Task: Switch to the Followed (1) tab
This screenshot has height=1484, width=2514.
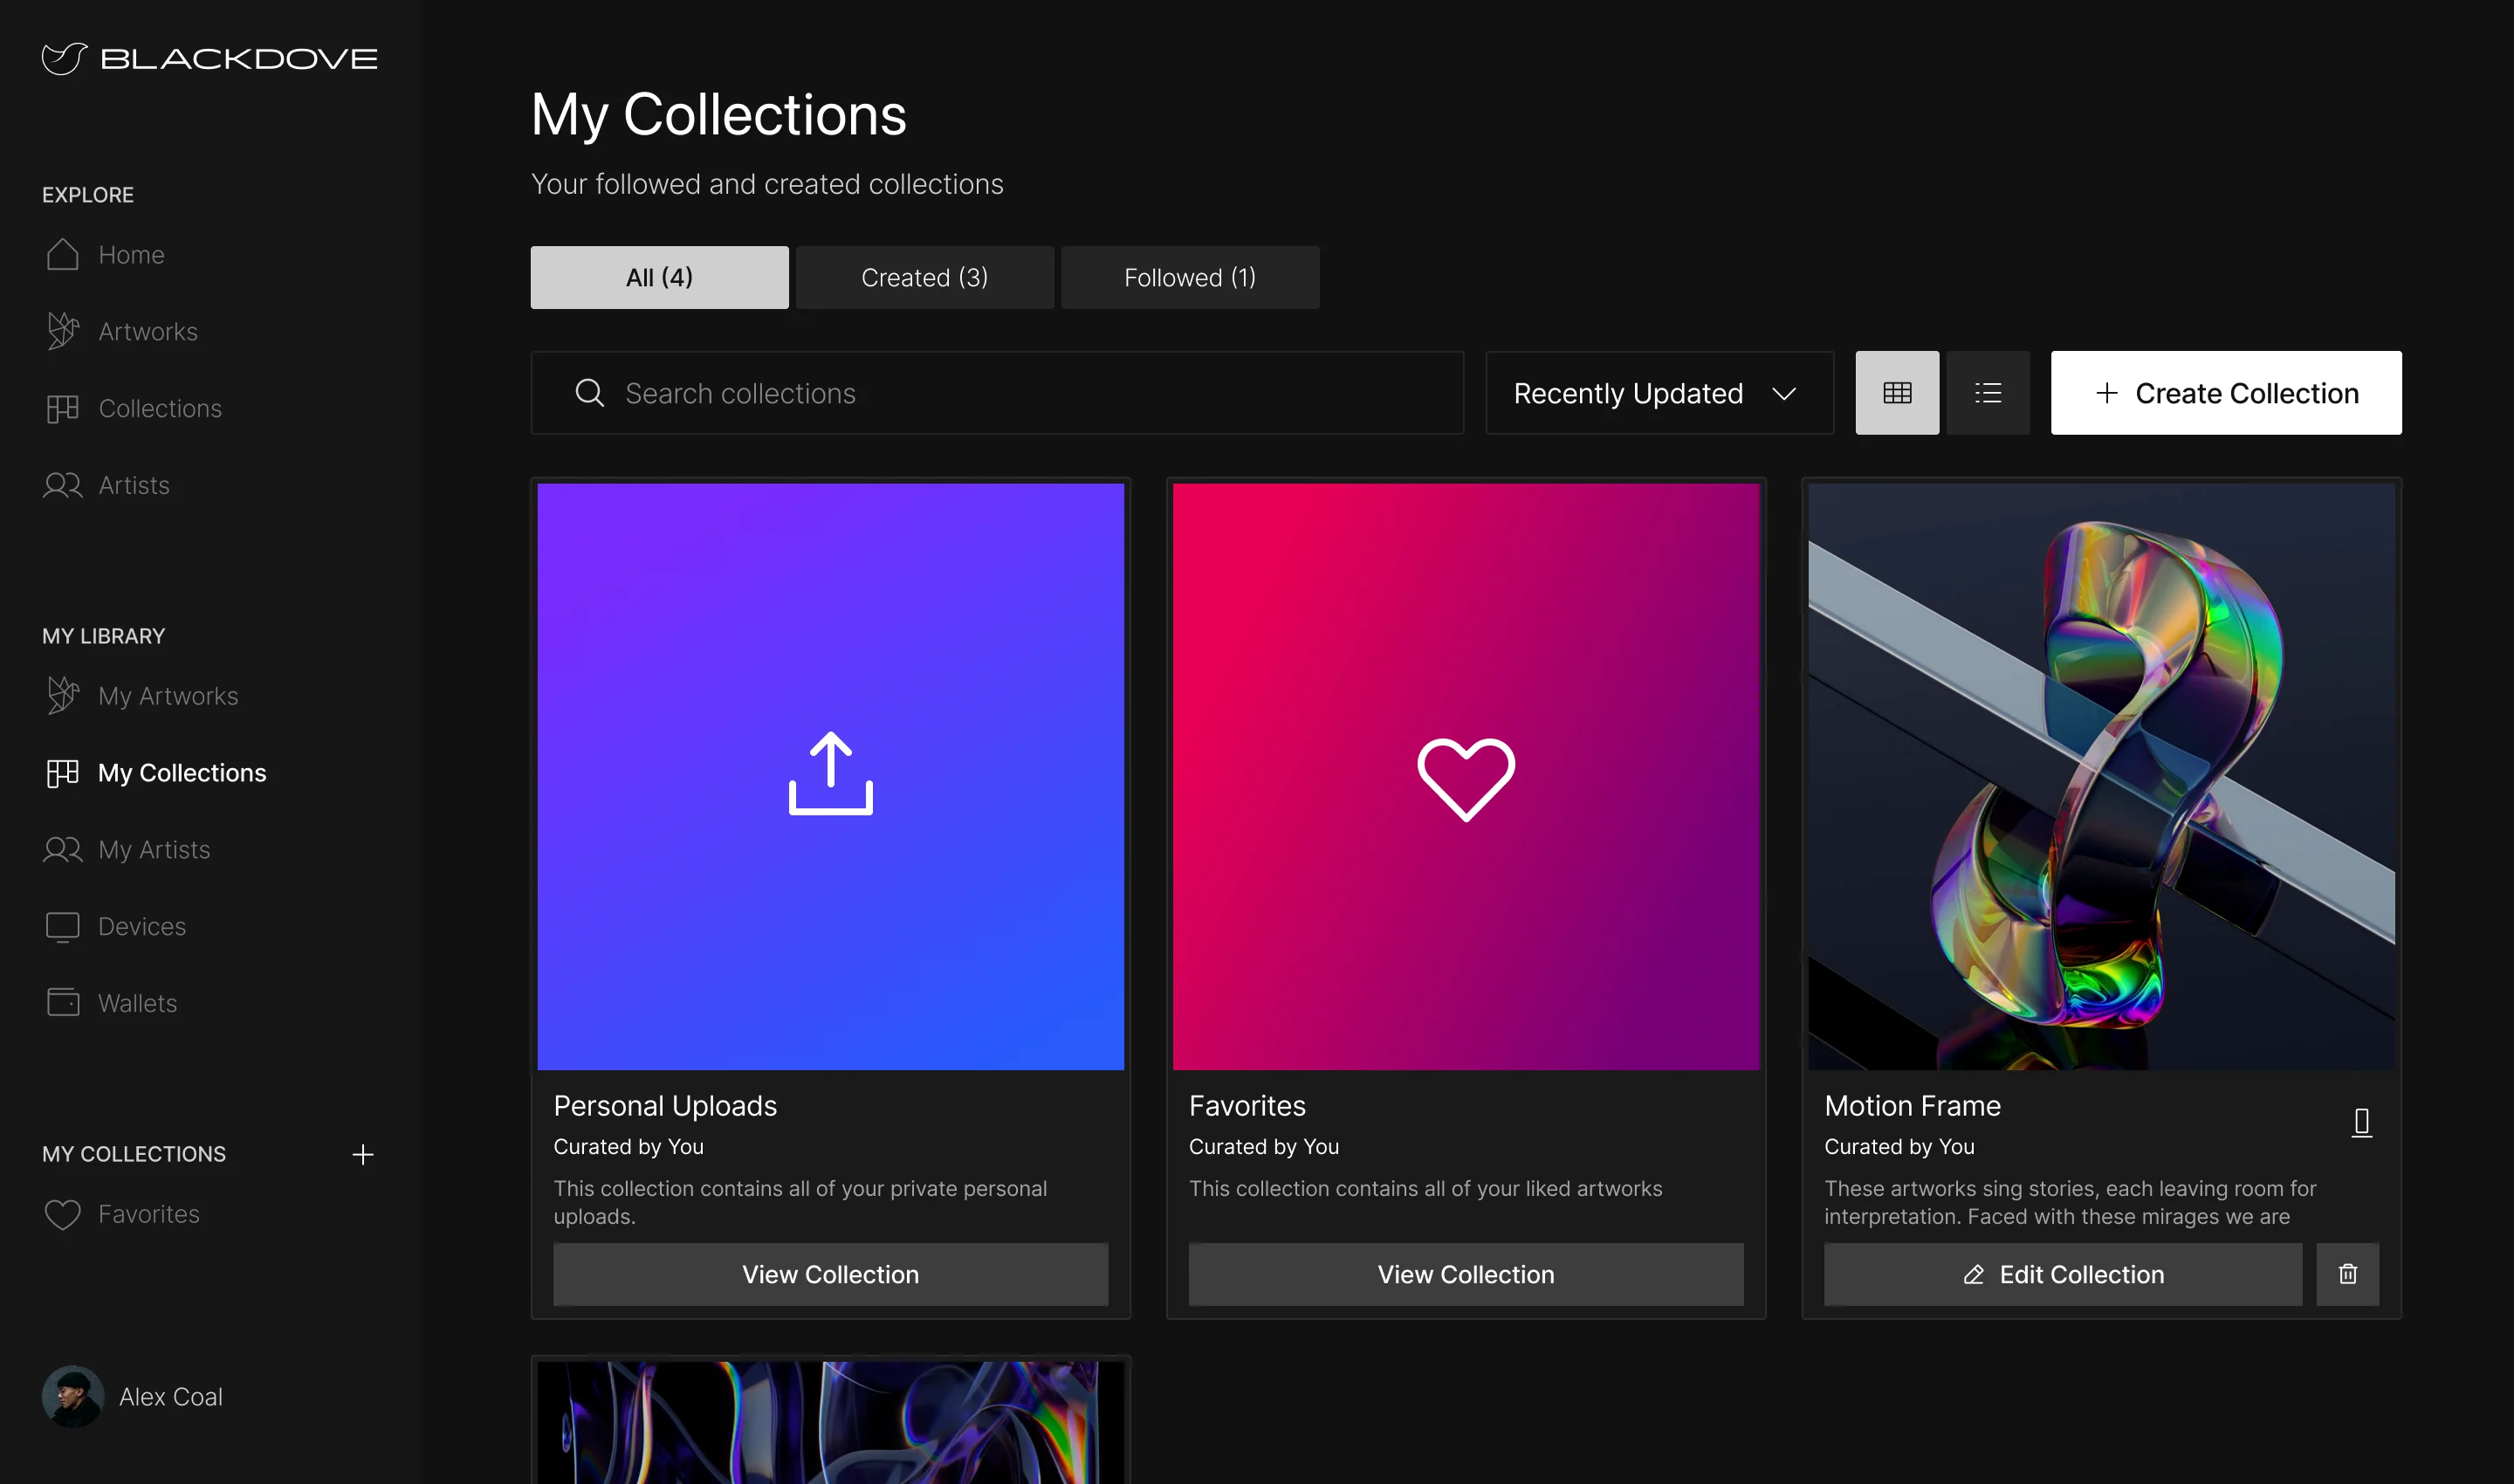Action: [1190, 278]
